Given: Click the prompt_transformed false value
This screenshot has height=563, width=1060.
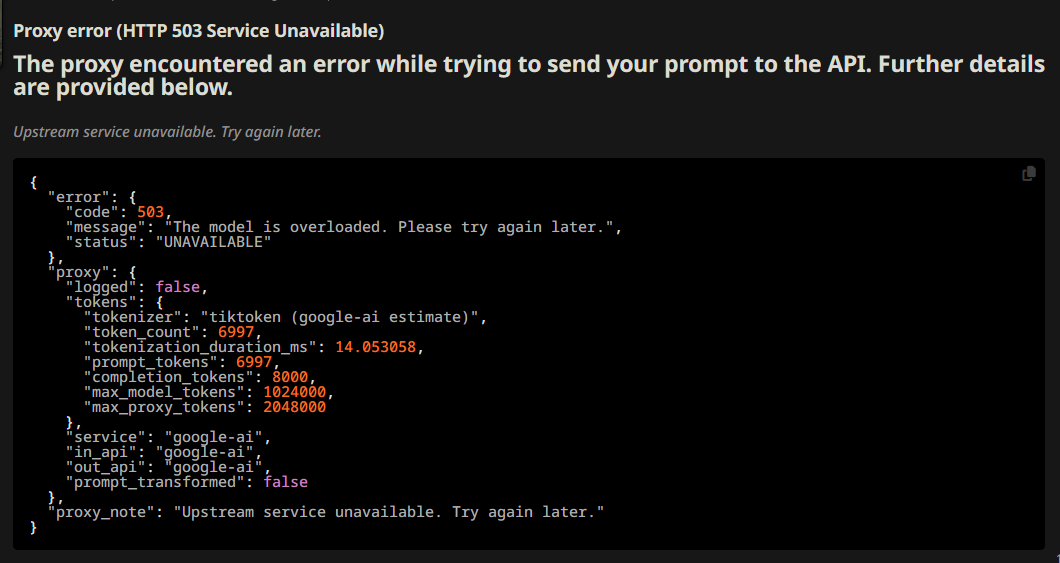Looking at the screenshot, I should (x=285, y=482).
